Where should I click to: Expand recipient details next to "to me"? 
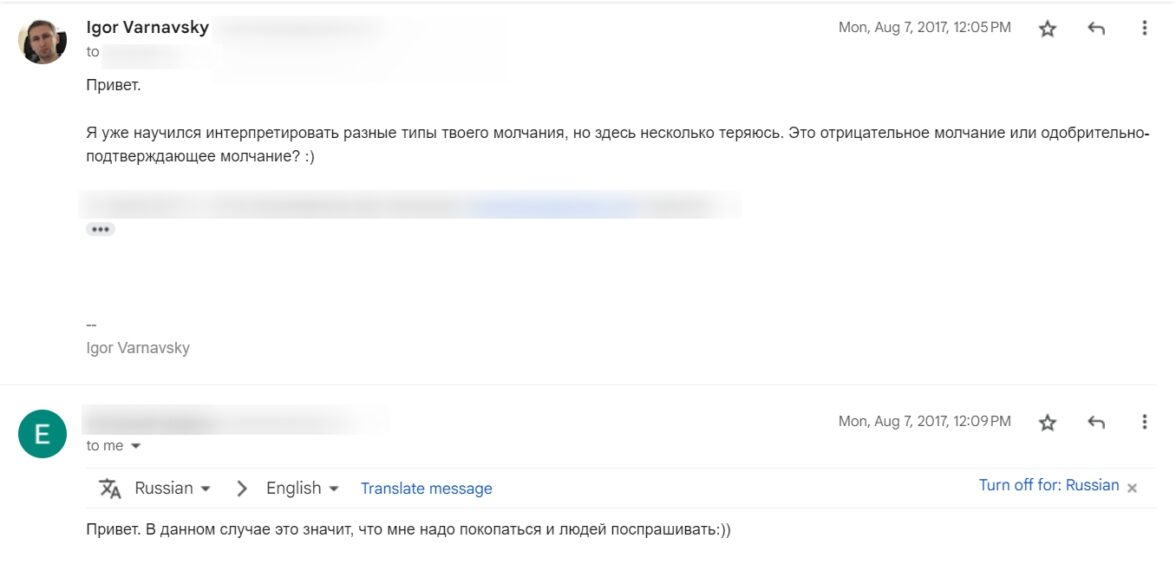[136, 446]
